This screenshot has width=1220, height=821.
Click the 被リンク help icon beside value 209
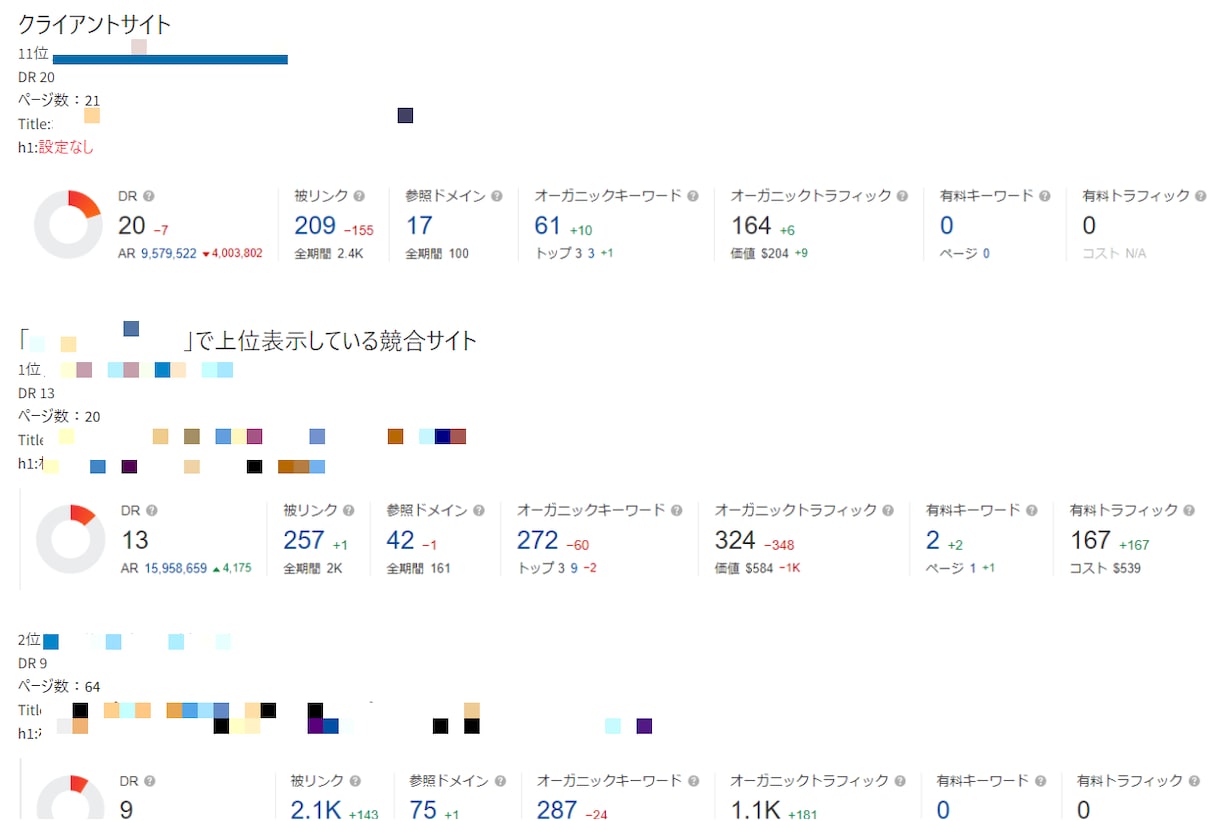pos(359,197)
